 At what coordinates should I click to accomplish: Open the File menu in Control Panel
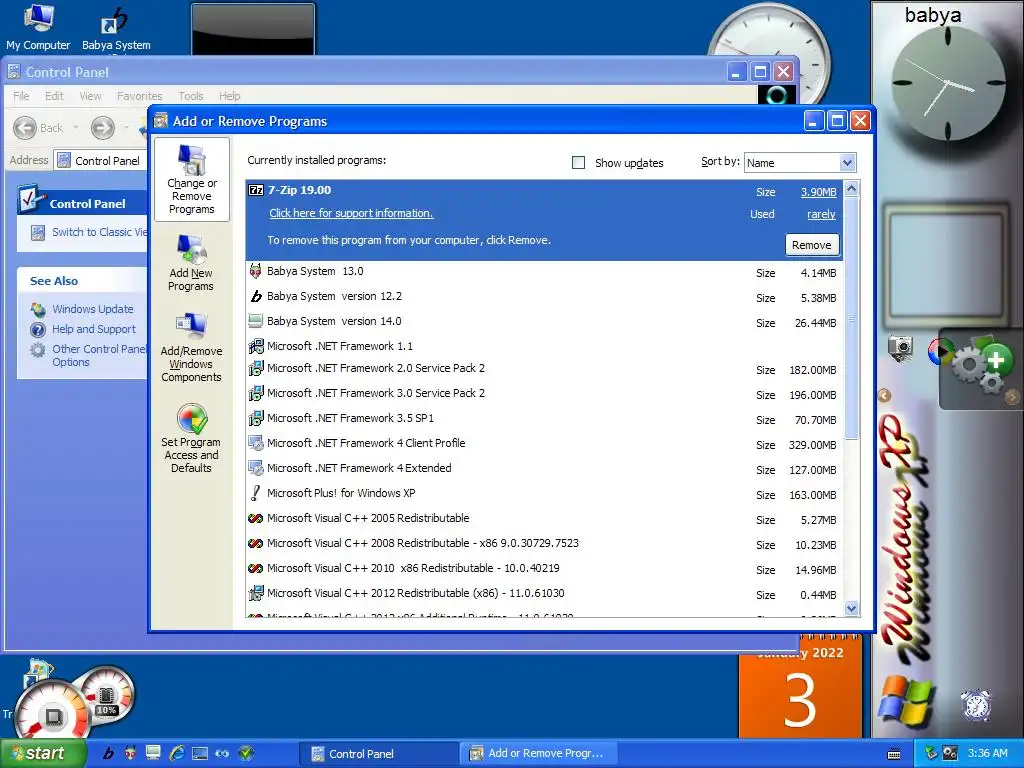[x=22, y=96]
